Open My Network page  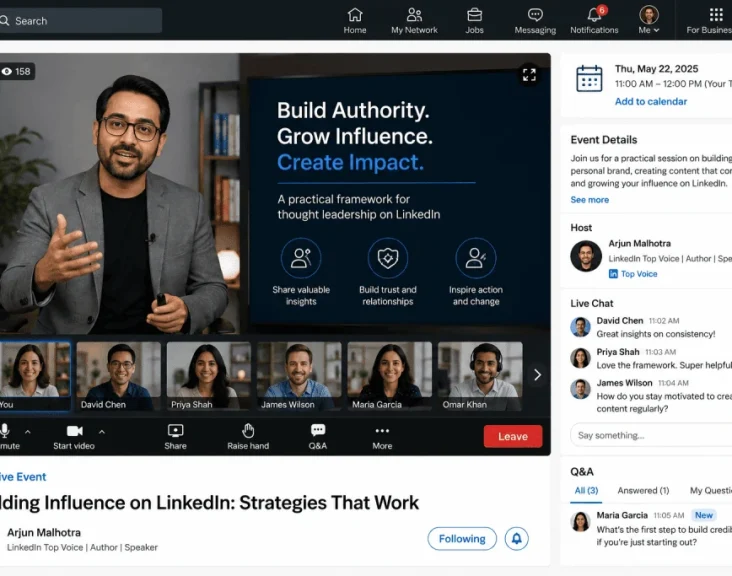(414, 21)
